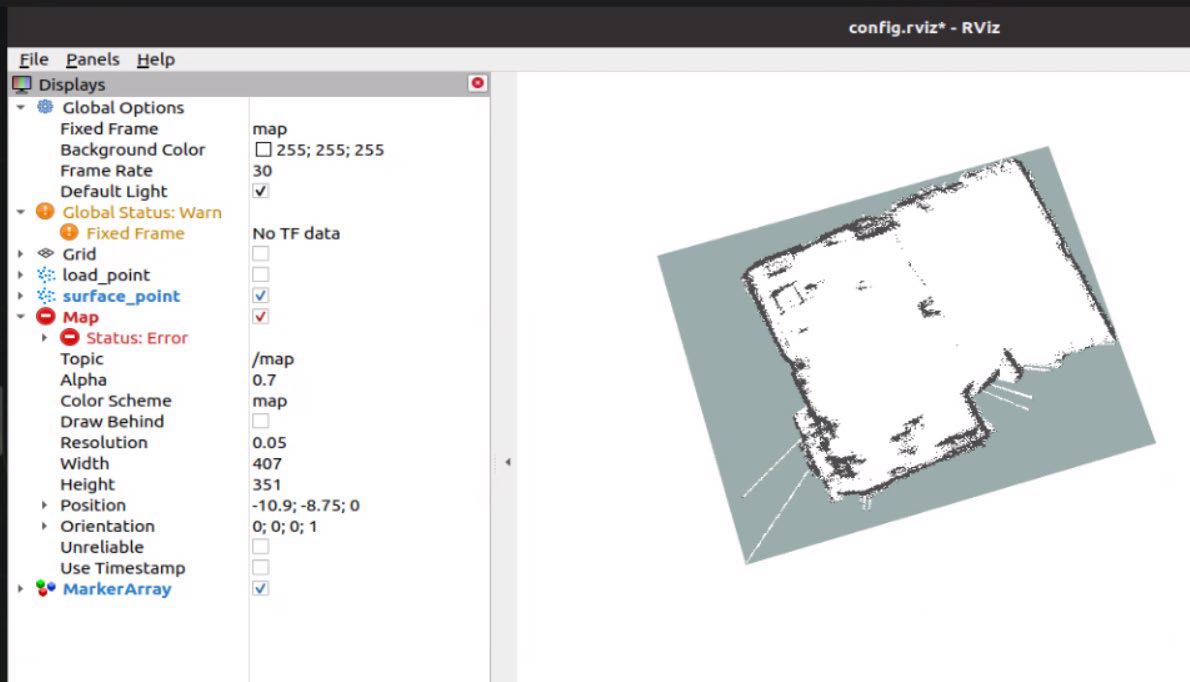Screen dimensions: 1190x682
Task: Select Orientation value 0; 0; 0; 1
Action: pyautogui.click(x=285, y=526)
